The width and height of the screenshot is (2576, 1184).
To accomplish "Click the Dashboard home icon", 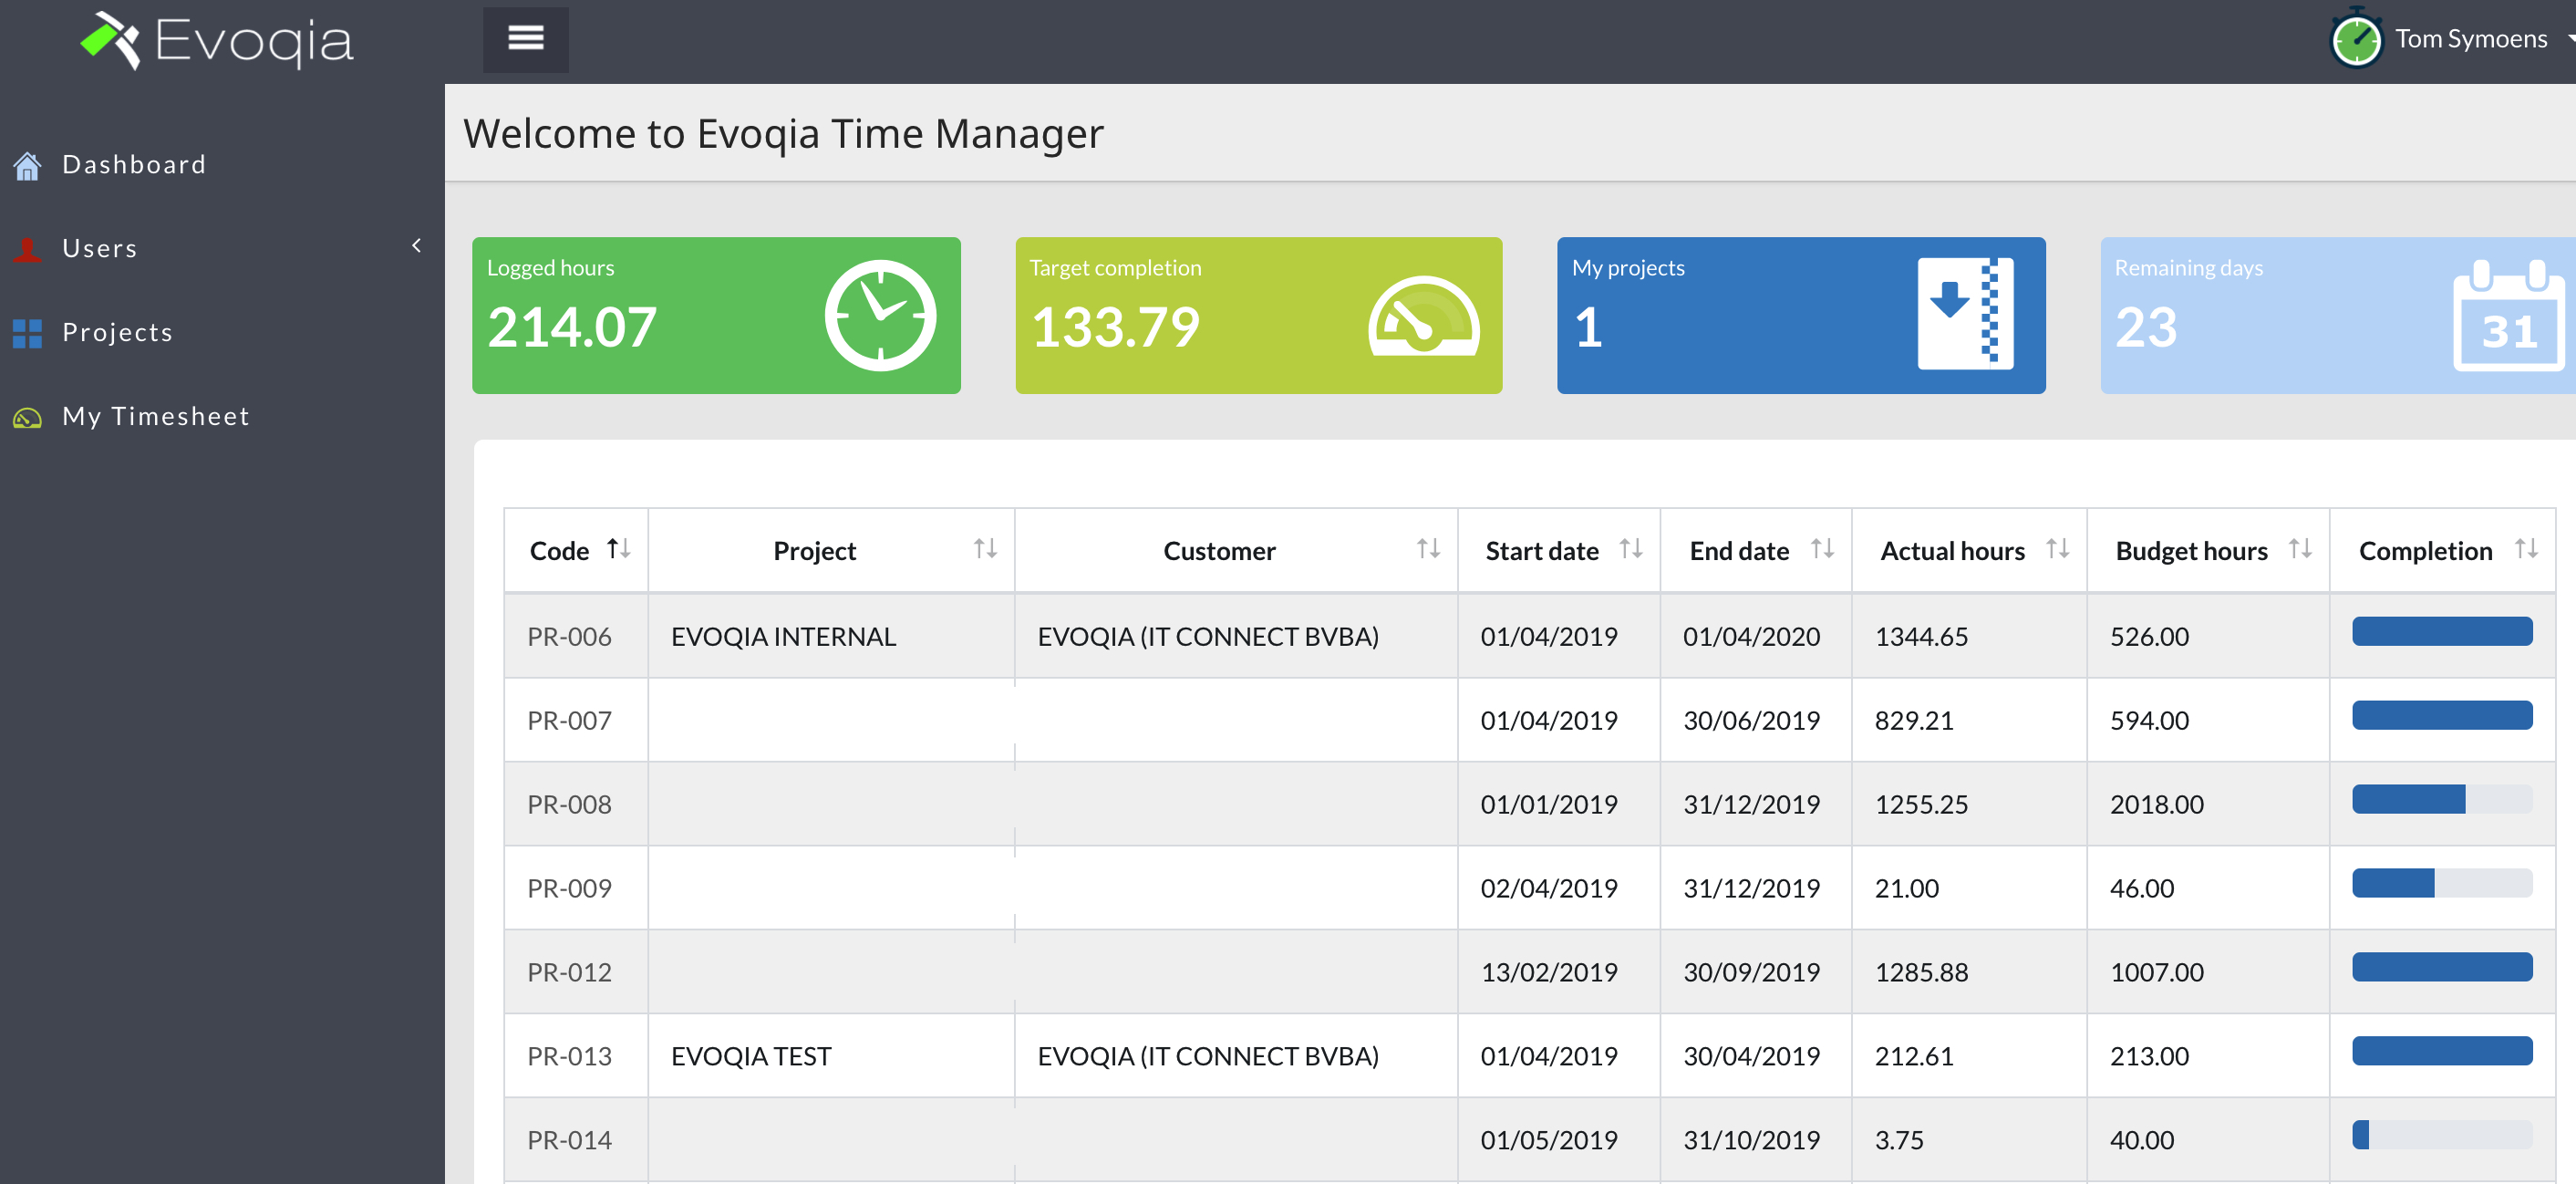I will (x=27, y=165).
